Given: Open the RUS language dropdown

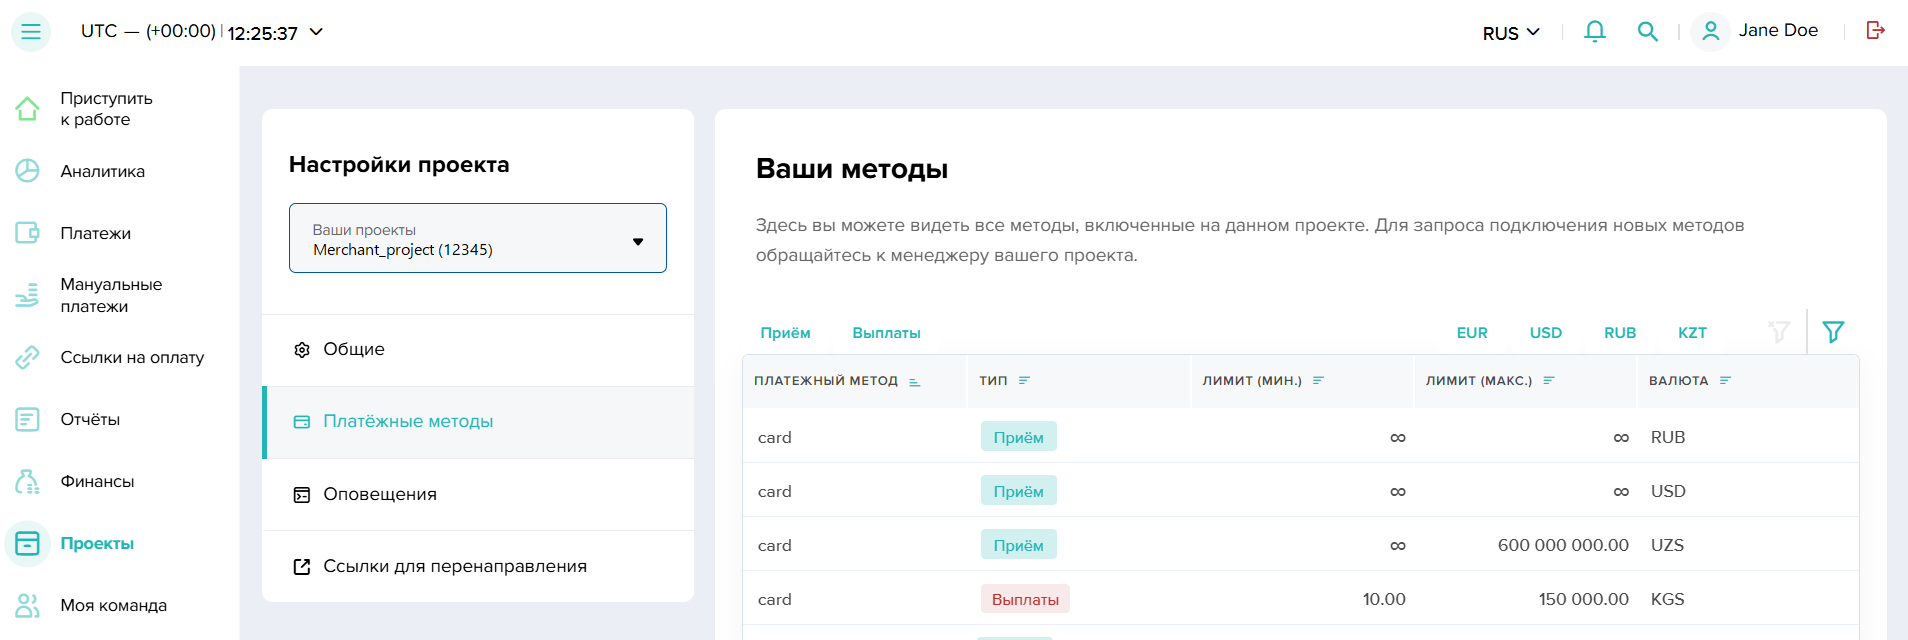Looking at the screenshot, I should (x=1511, y=33).
